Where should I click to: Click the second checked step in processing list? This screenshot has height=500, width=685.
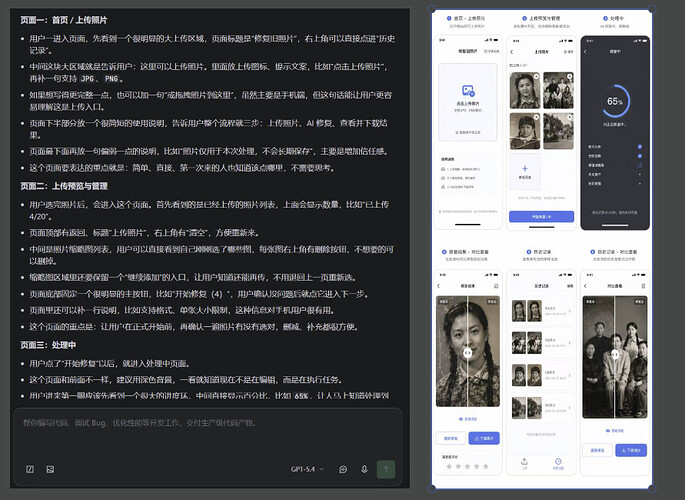[x=640, y=156]
